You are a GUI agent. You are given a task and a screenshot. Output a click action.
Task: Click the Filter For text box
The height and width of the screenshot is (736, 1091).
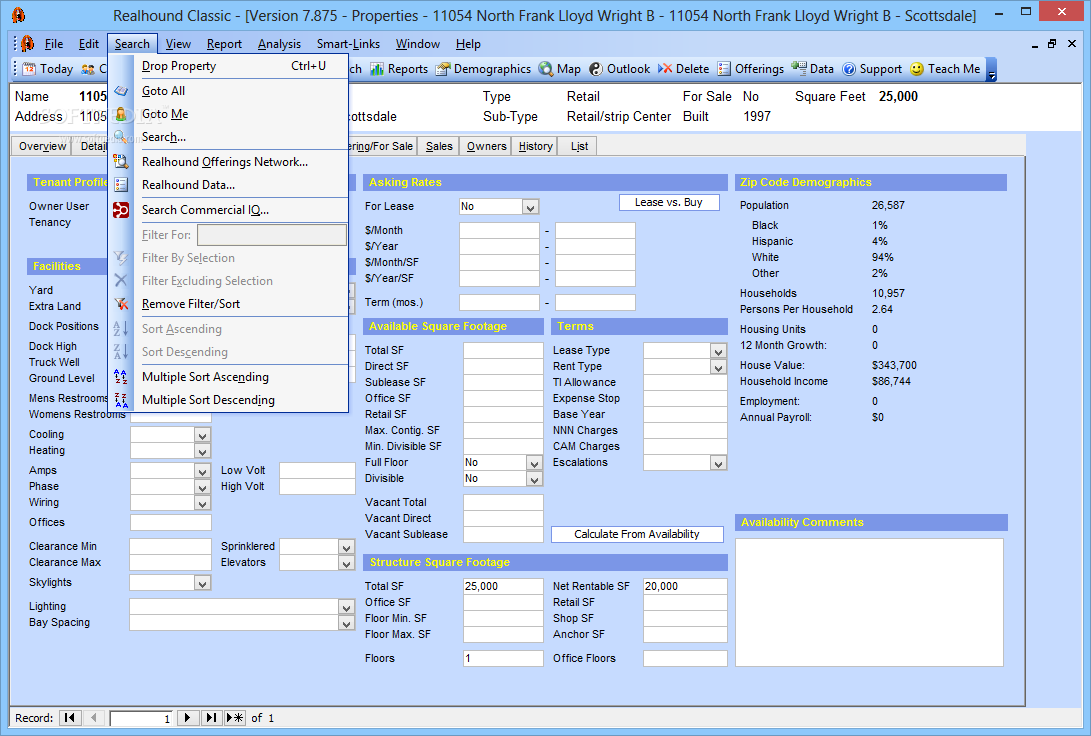tap(271, 235)
